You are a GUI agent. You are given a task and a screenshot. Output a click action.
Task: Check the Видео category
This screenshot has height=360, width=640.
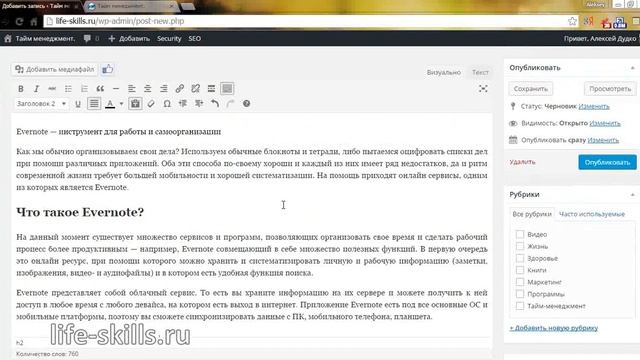point(520,234)
